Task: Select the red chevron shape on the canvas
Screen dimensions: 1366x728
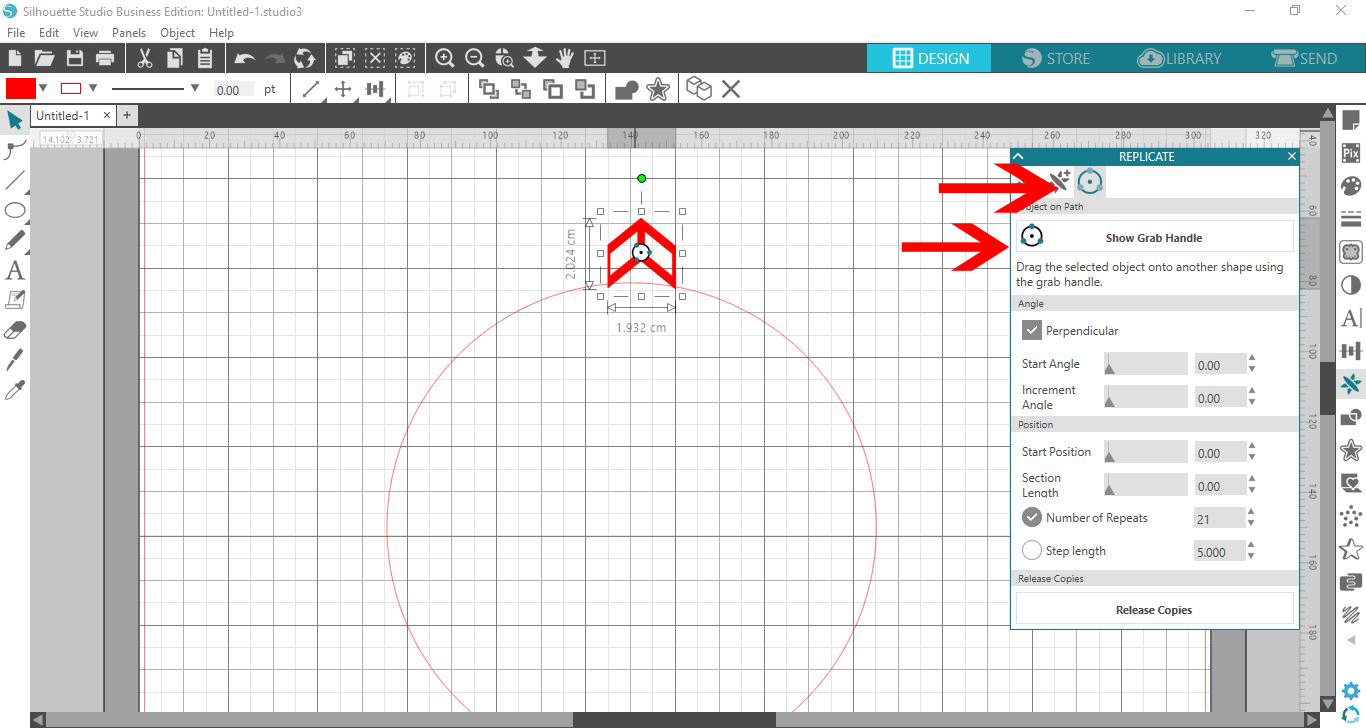Action: 641,254
